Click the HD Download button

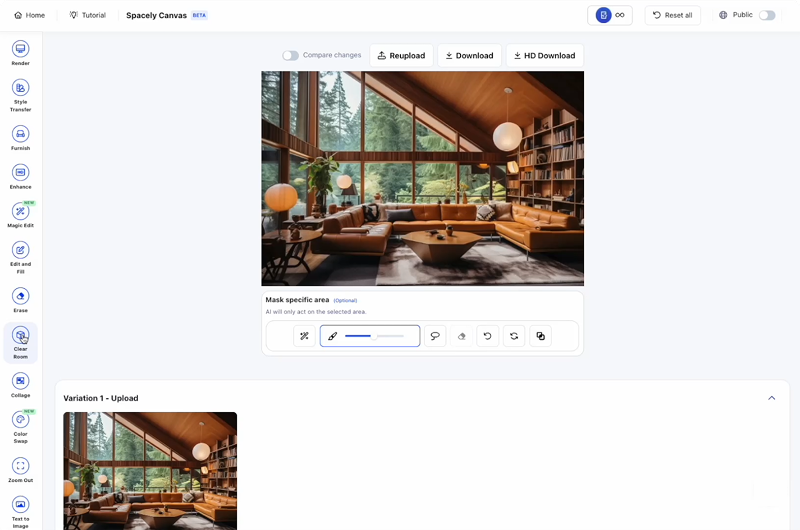coord(544,55)
